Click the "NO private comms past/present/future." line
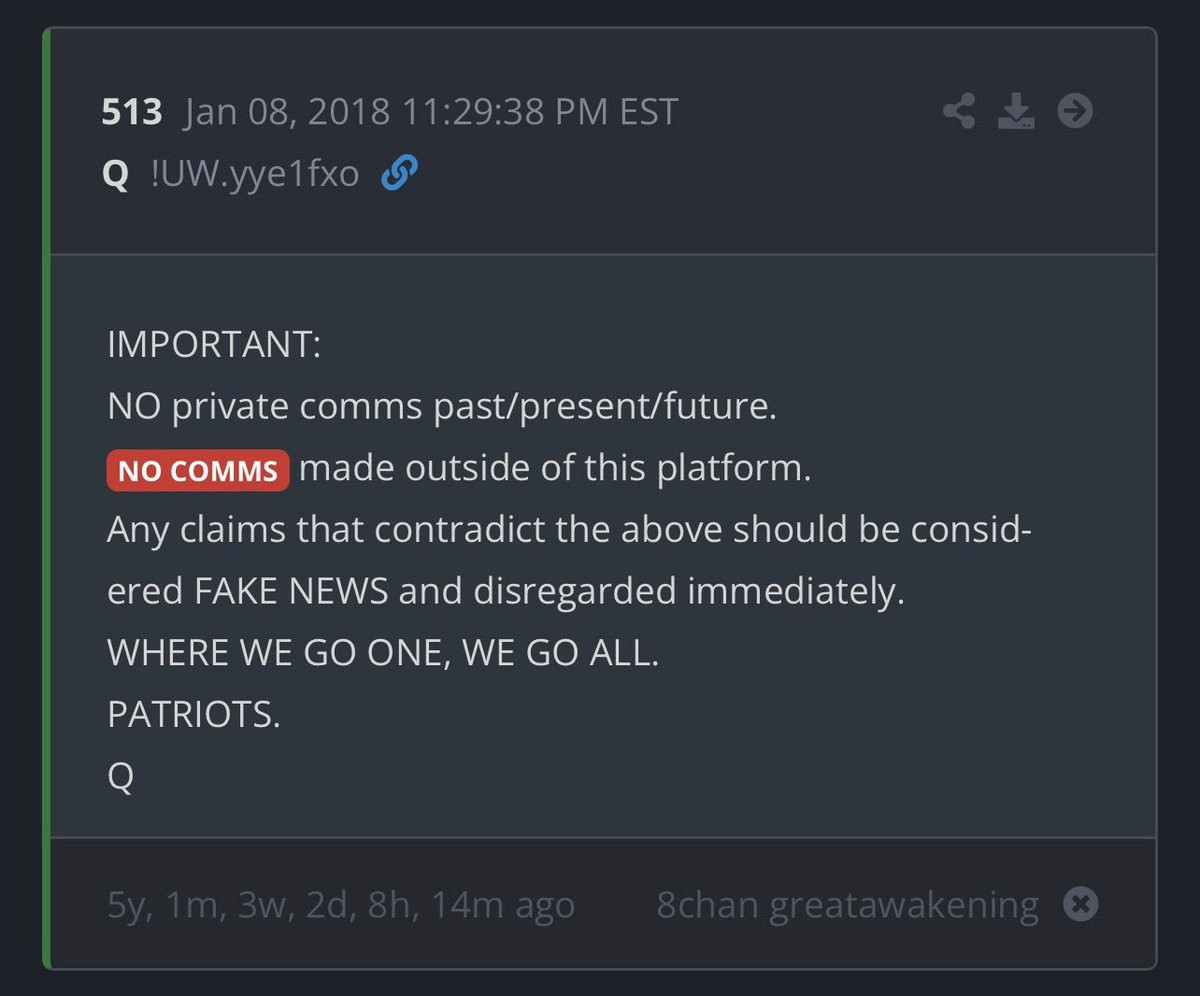 tap(441, 407)
